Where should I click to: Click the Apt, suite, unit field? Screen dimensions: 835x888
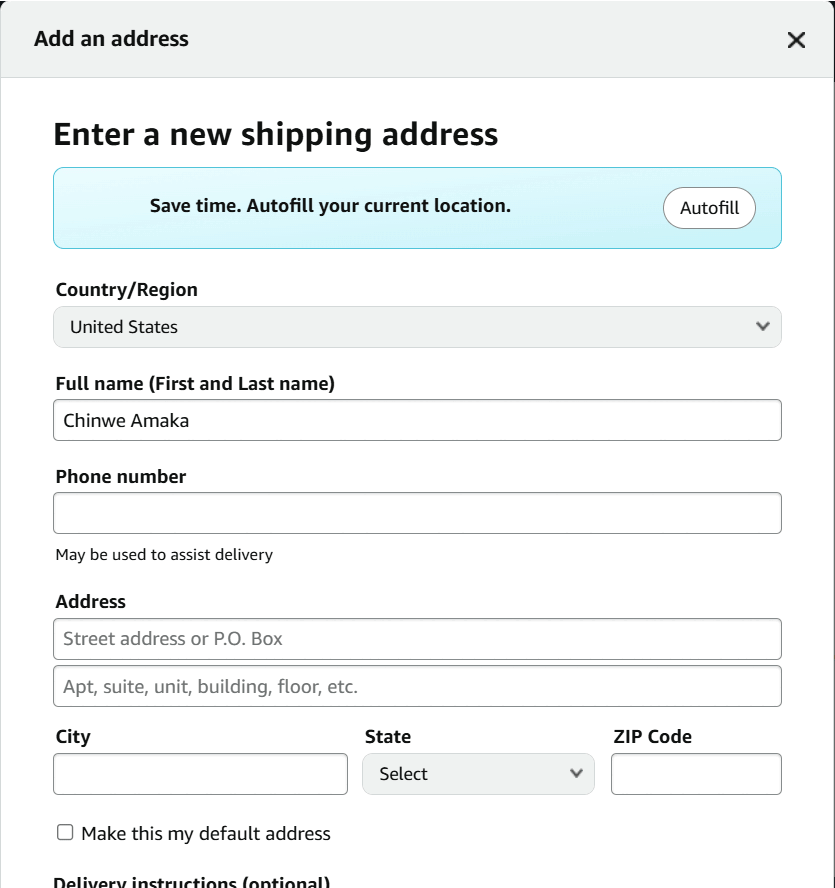coord(418,686)
